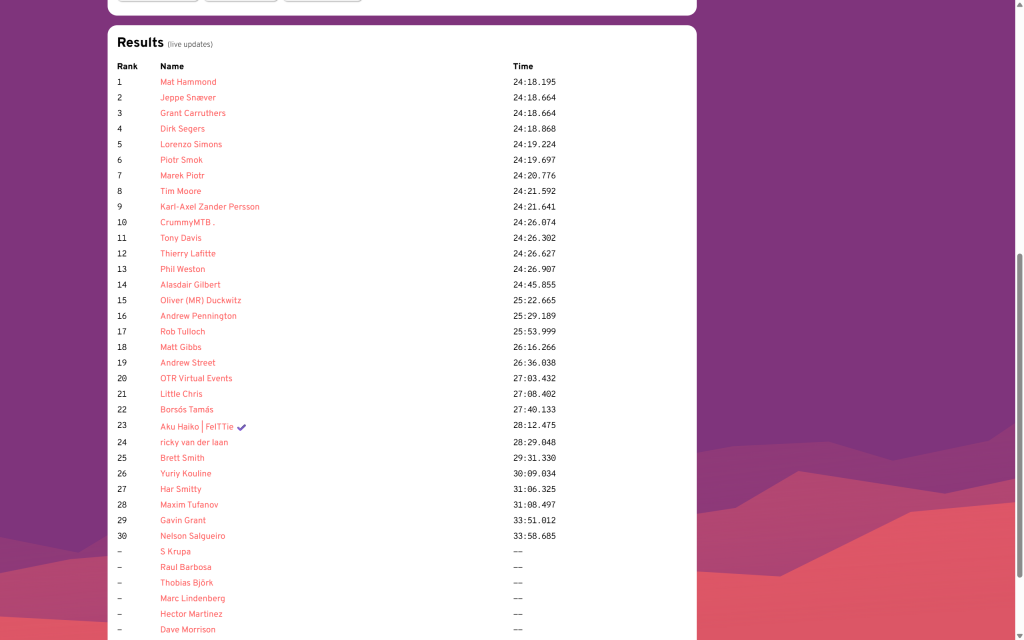Click the page's vertical scrollbar
This screenshot has height=640, width=1024.
[1019, 415]
